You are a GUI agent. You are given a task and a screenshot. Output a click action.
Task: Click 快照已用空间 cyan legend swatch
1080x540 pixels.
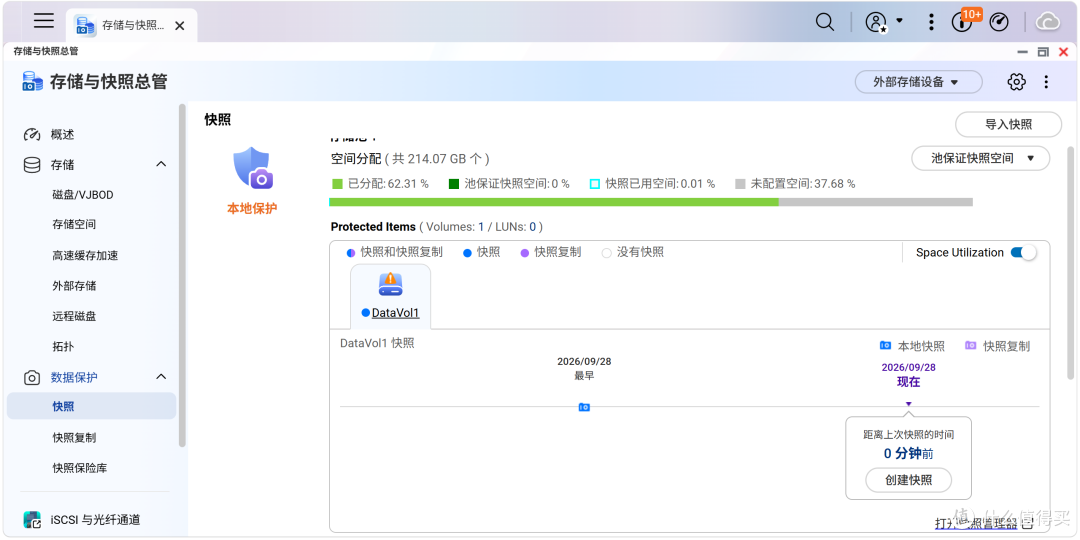595,184
